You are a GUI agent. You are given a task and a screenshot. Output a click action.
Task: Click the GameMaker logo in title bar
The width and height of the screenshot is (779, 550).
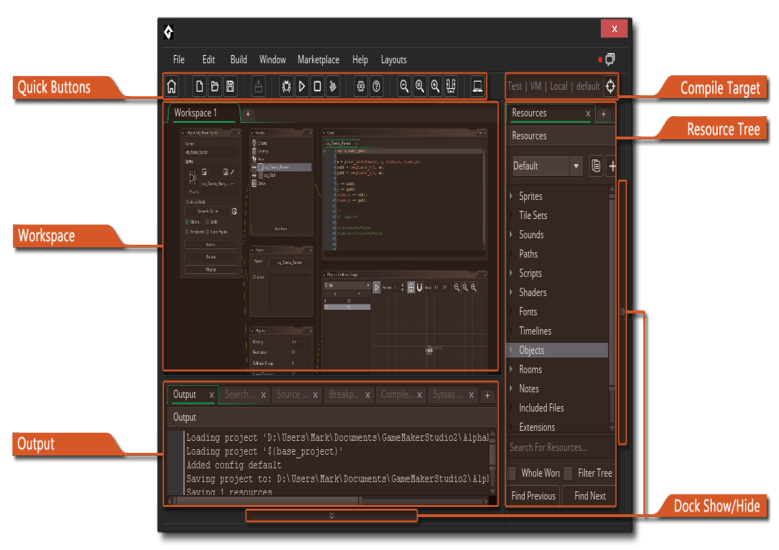pos(168,32)
